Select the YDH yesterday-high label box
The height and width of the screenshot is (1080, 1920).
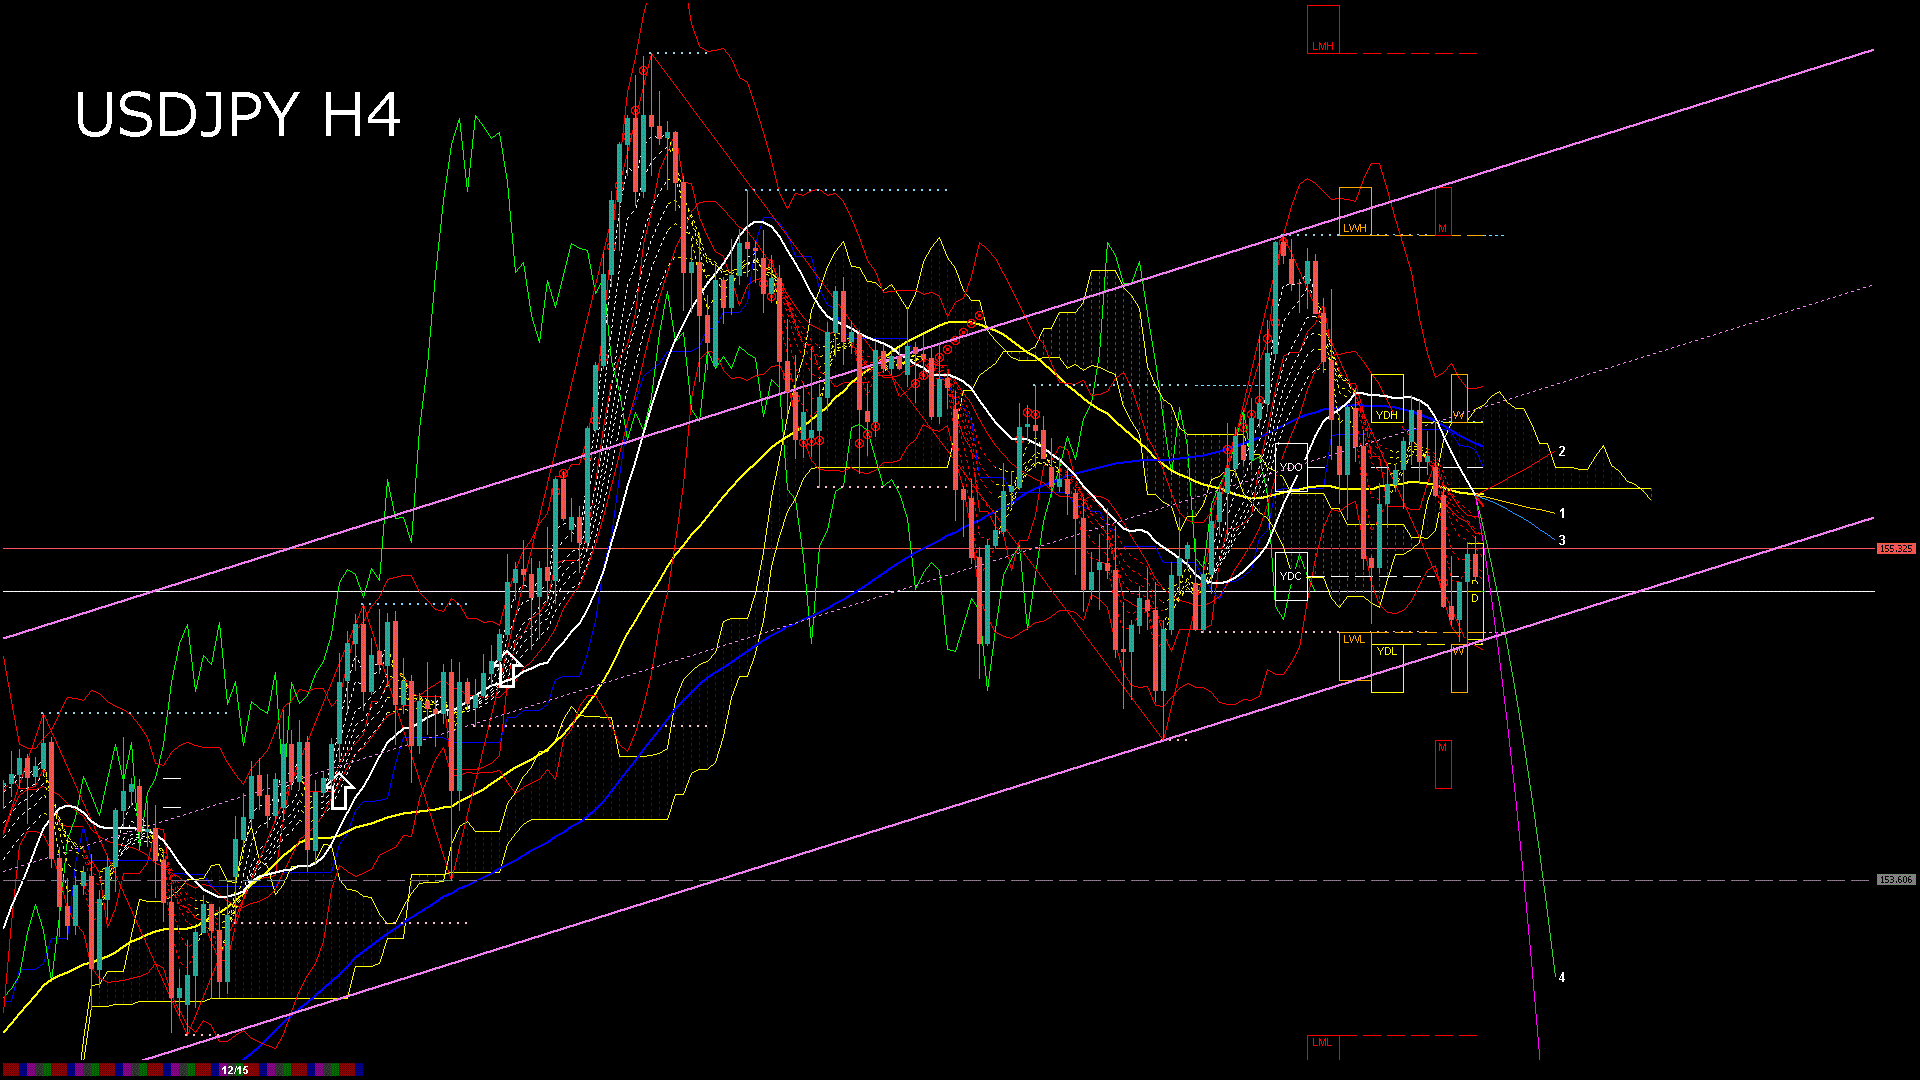click(x=1388, y=415)
